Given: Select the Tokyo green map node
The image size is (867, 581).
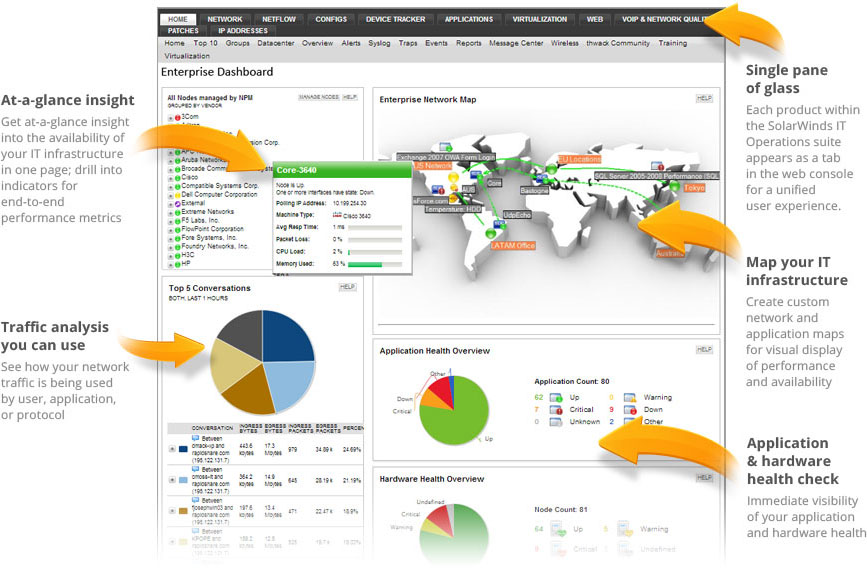Looking at the screenshot, I should tap(674, 186).
